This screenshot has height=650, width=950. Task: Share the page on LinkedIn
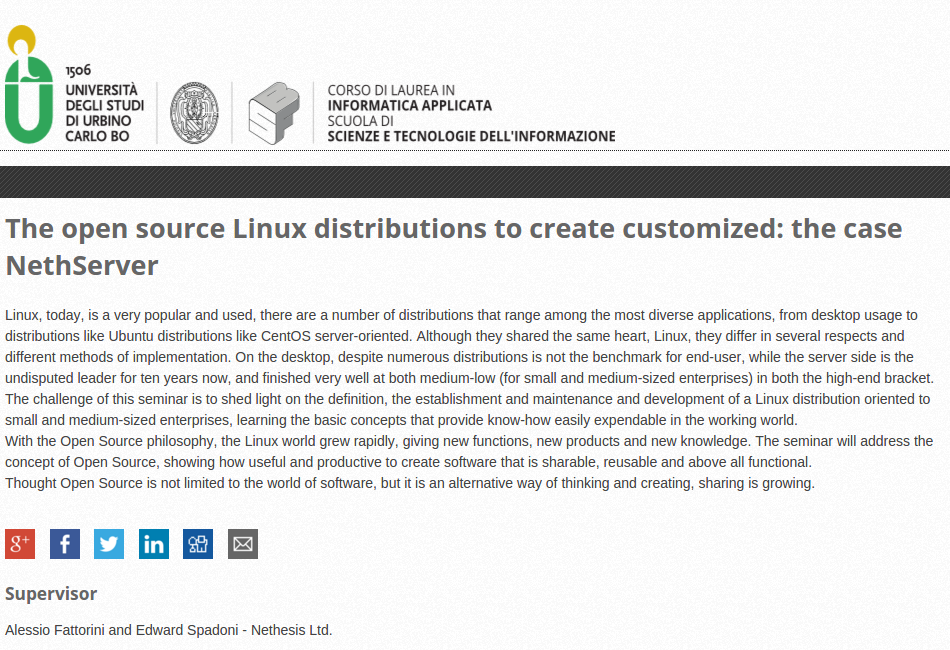[154, 543]
